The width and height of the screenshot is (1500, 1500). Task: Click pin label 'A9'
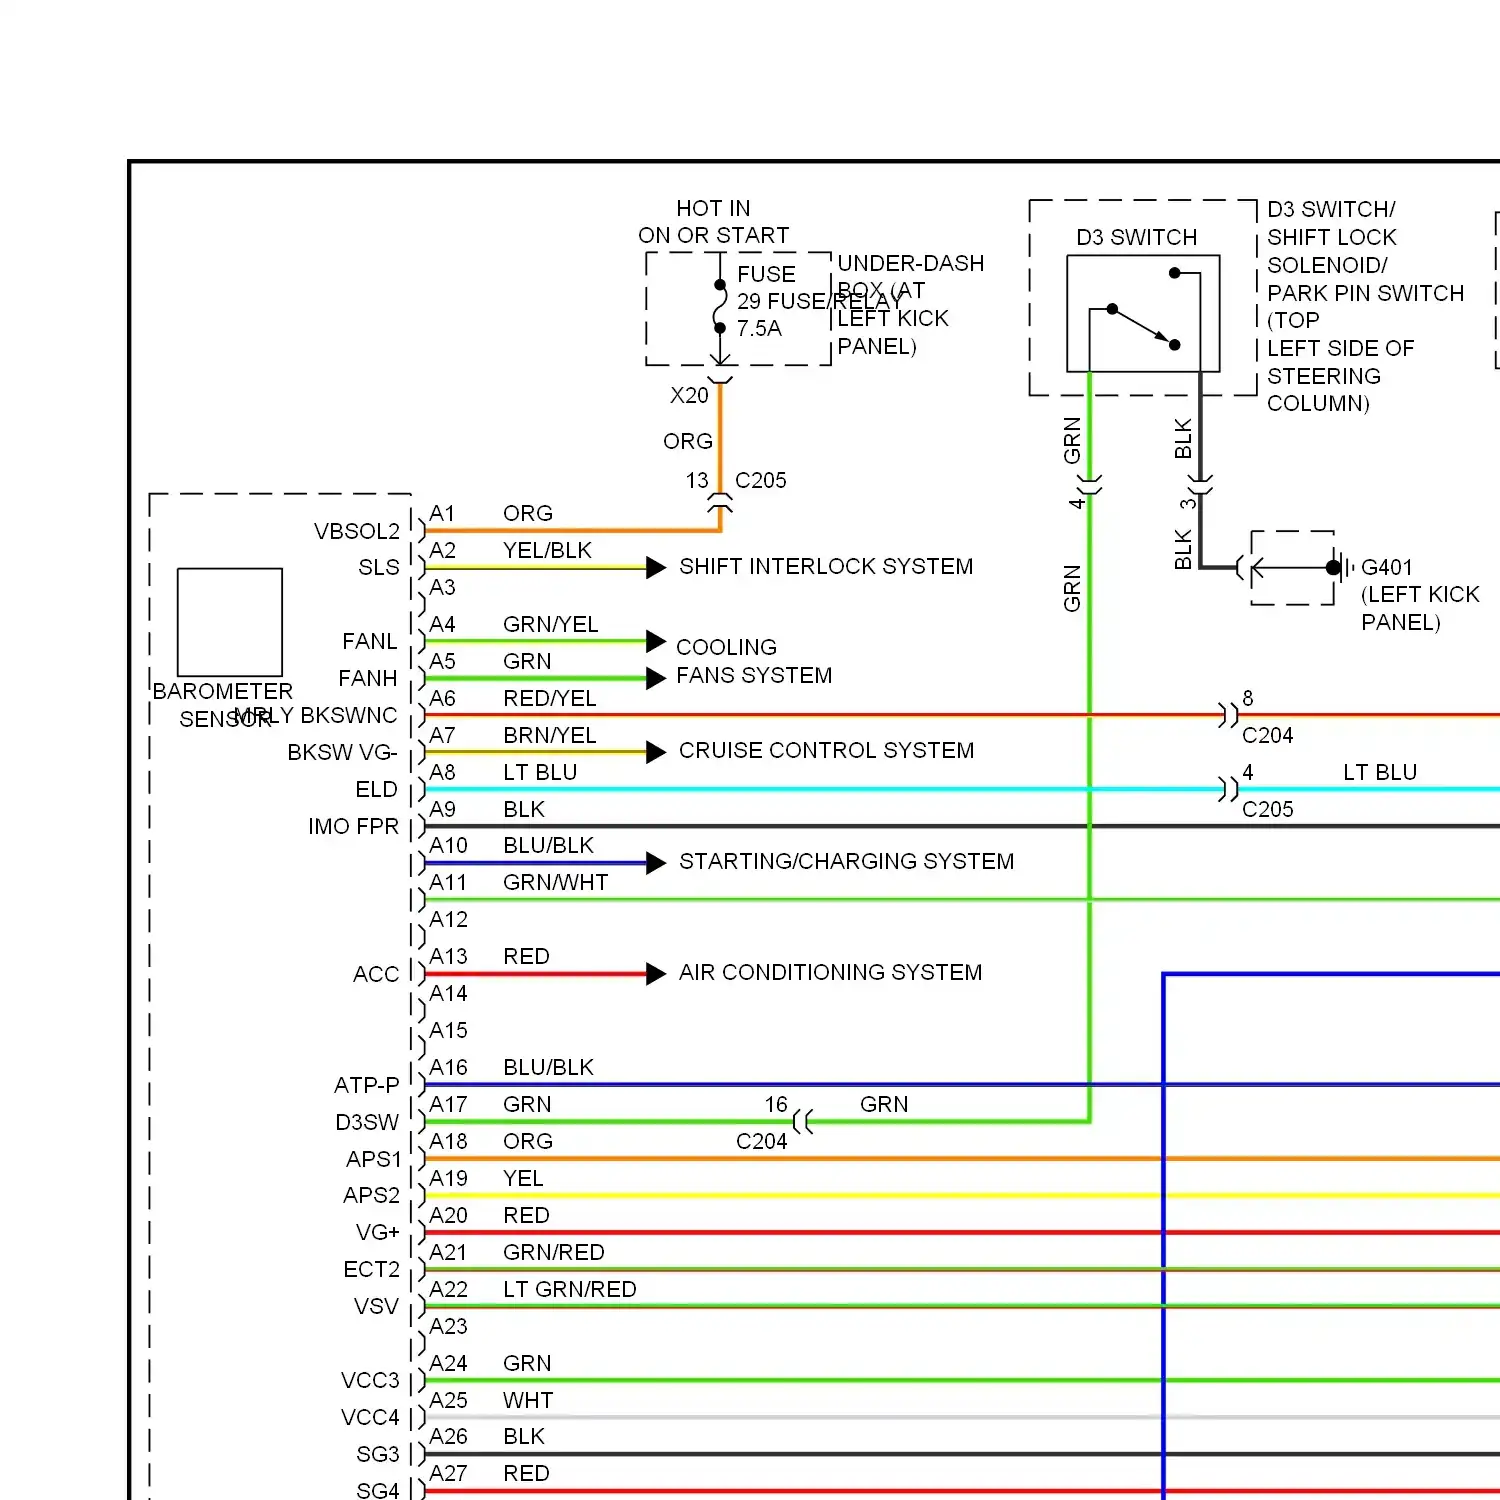point(442,810)
